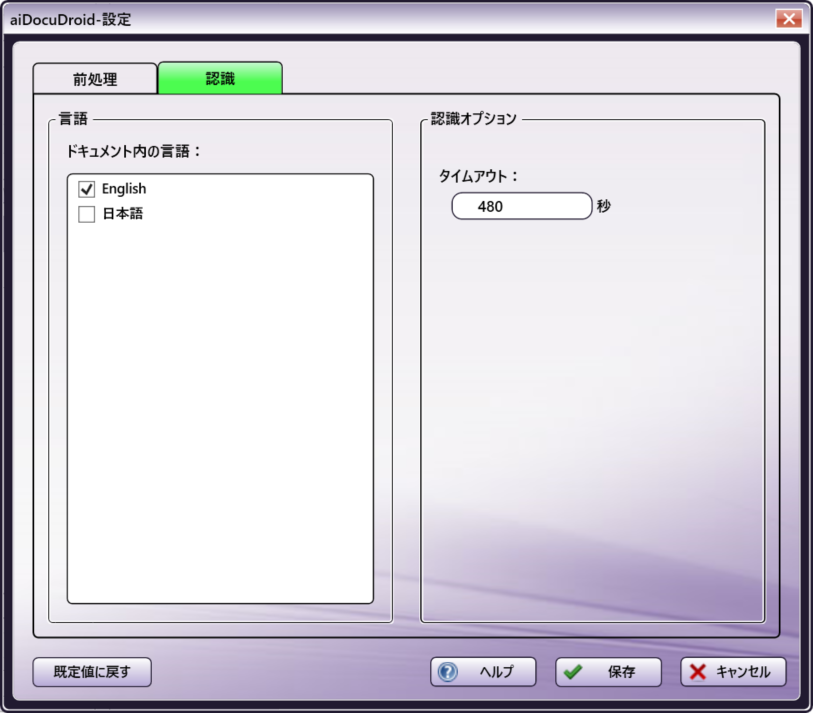Click the 言語 group title
This screenshot has height=713, width=813.
click(x=73, y=119)
